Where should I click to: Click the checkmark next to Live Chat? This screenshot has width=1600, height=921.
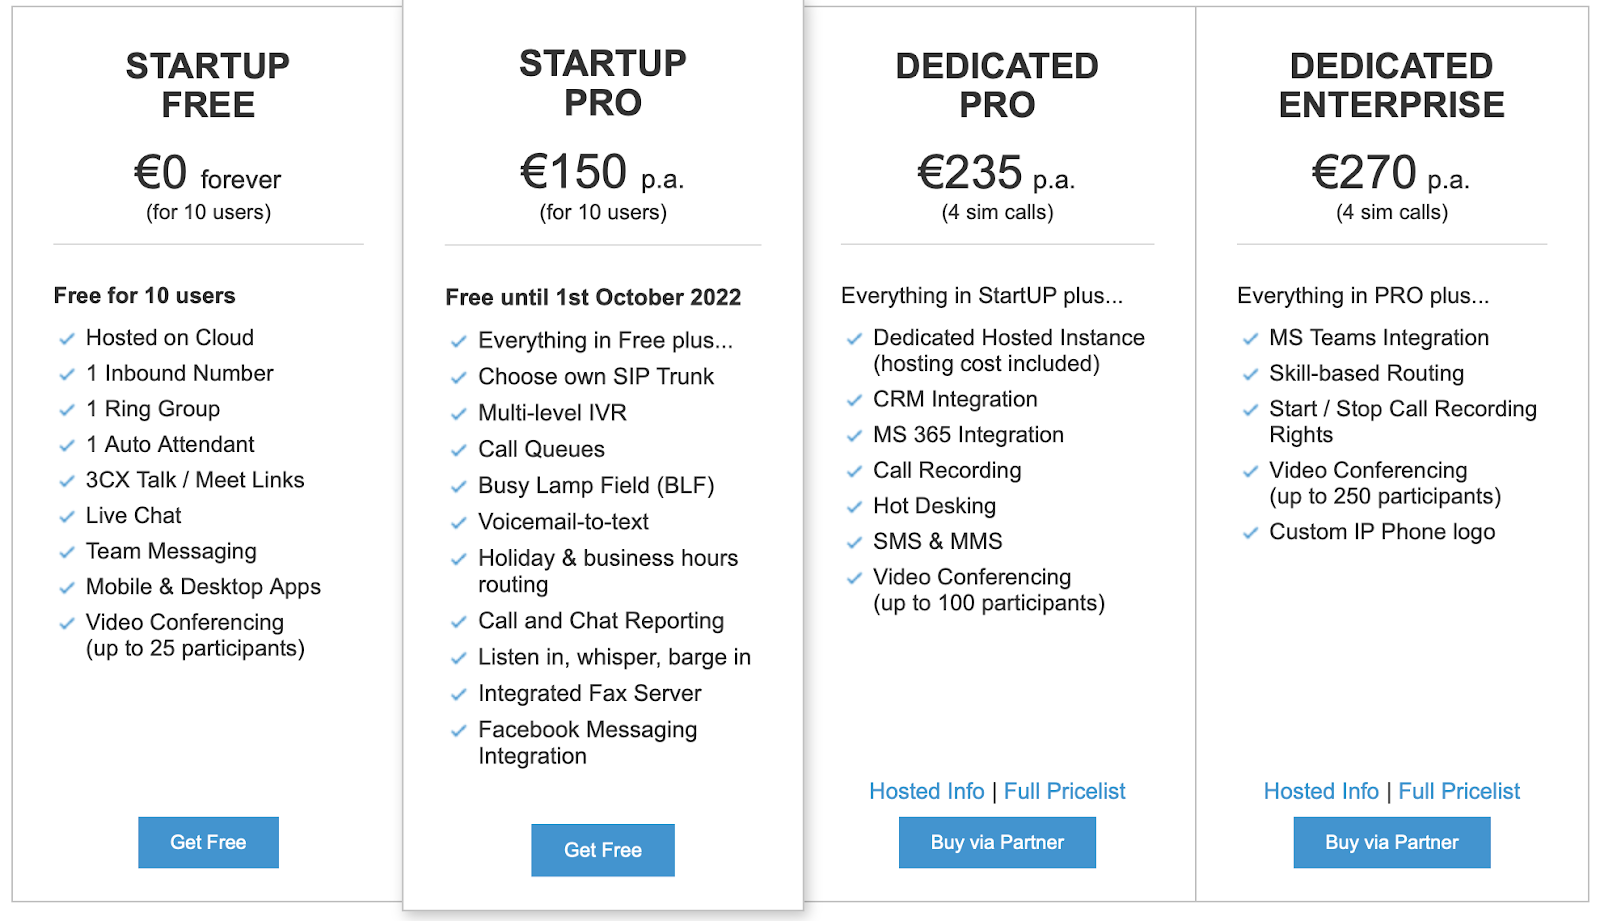tap(67, 517)
